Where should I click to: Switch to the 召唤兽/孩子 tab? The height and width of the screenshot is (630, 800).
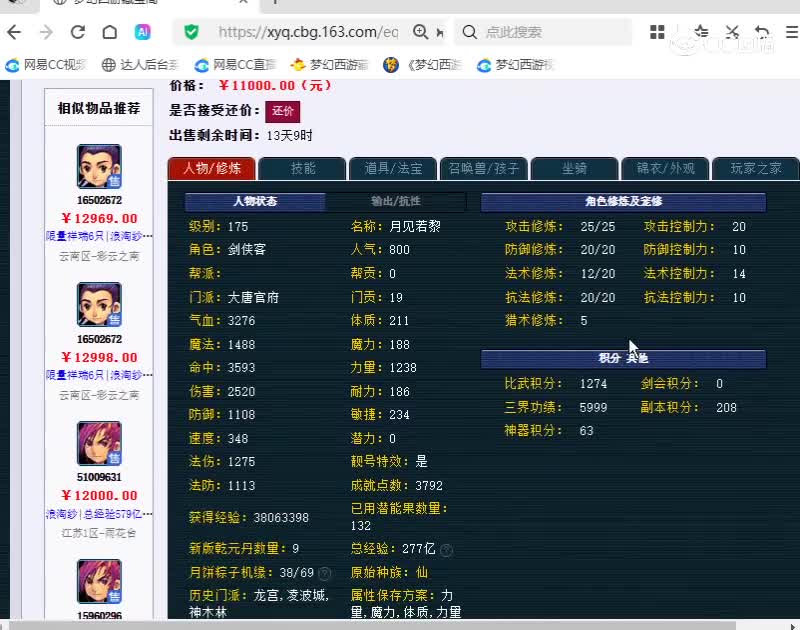coord(484,168)
